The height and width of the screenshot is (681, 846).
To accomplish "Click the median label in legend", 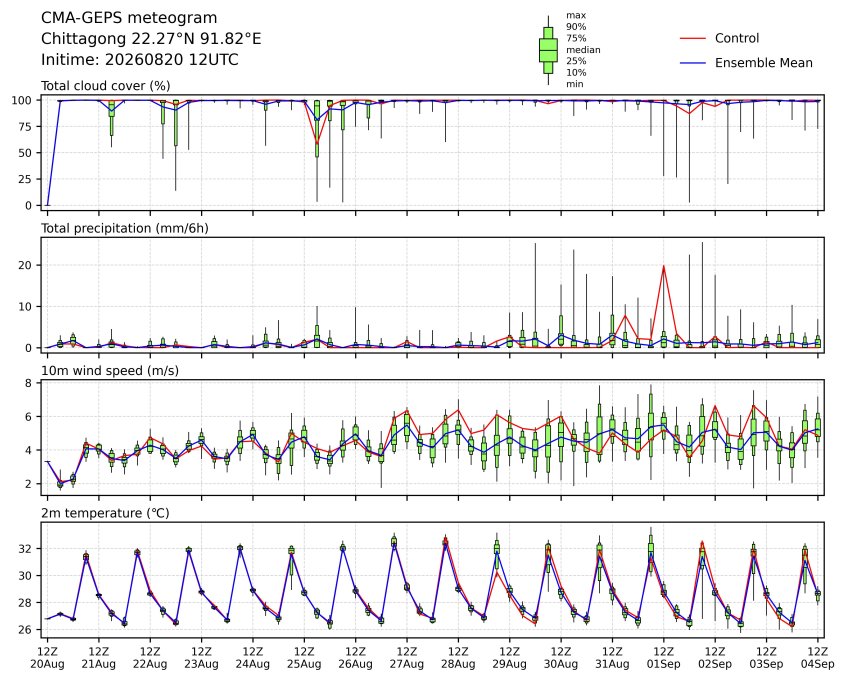I will [583, 50].
